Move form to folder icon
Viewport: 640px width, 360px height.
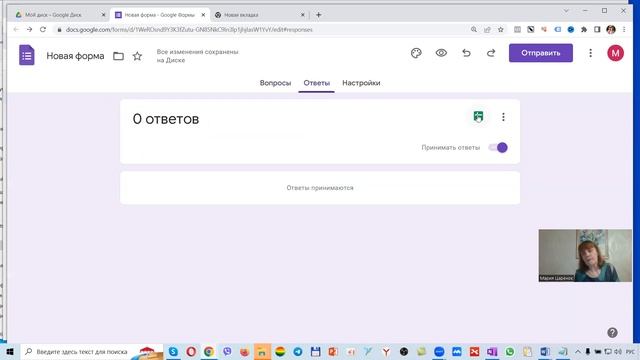tap(118, 56)
